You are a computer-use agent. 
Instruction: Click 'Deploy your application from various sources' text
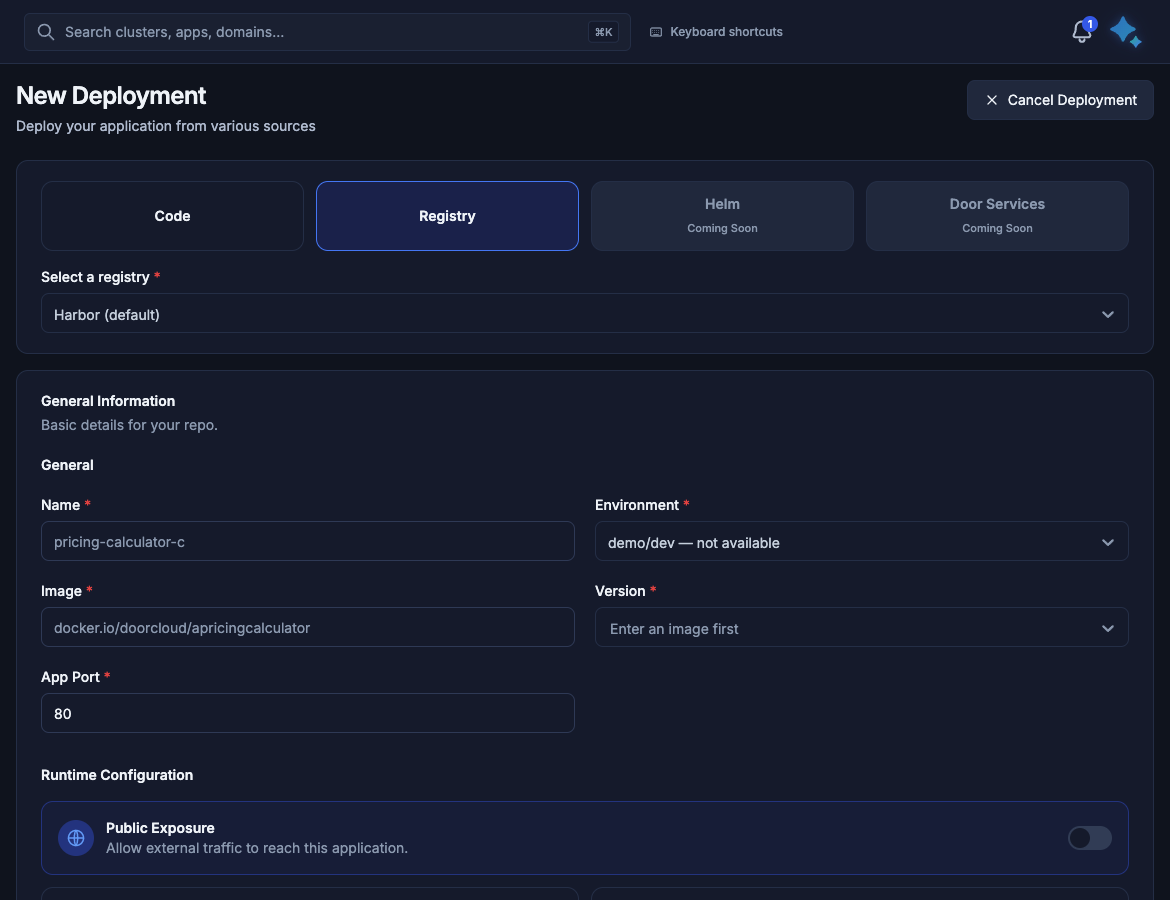coord(166,126)
